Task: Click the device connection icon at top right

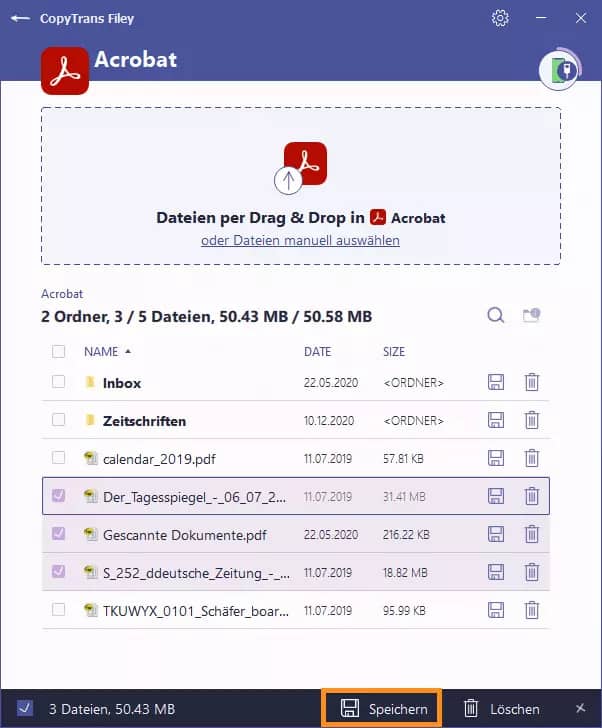Action: pyautogui.click(x=560, y=71)
